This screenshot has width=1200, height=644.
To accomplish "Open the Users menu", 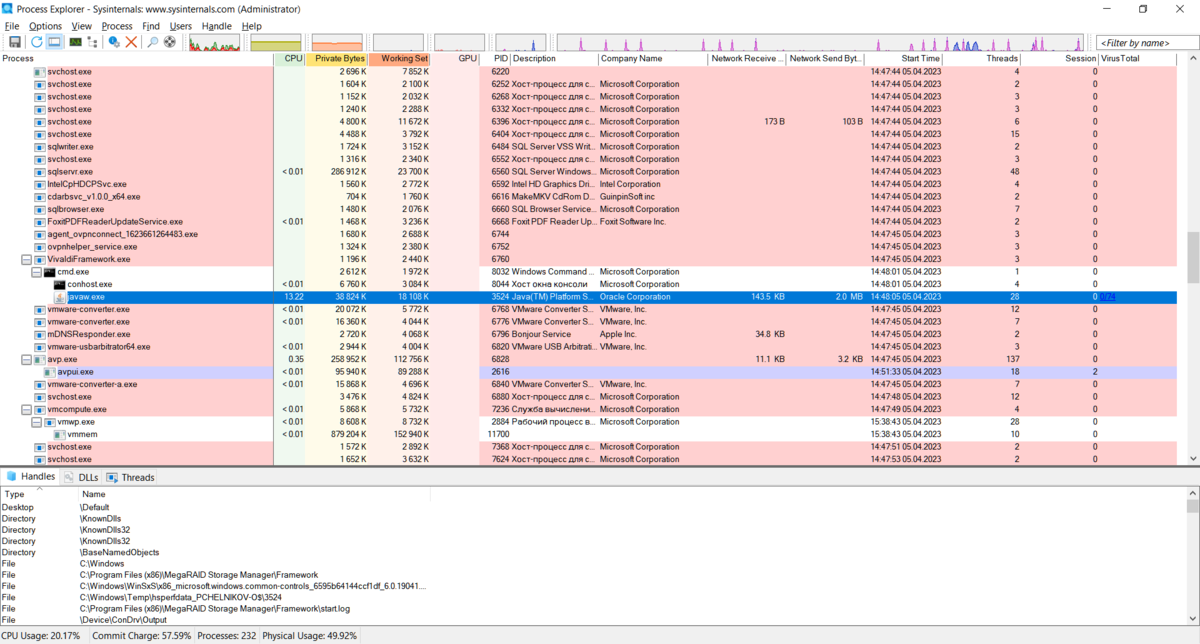I will pyautogui.click(x=181, y=26).
